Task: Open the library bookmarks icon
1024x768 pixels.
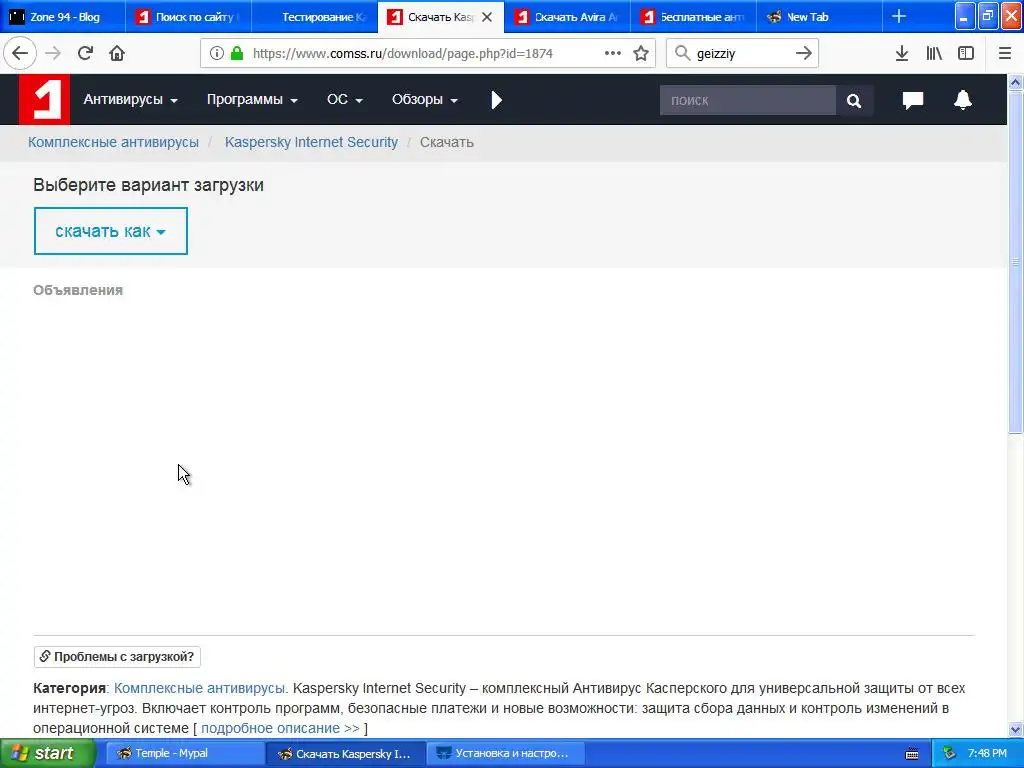Action: [x=934, y=54]
